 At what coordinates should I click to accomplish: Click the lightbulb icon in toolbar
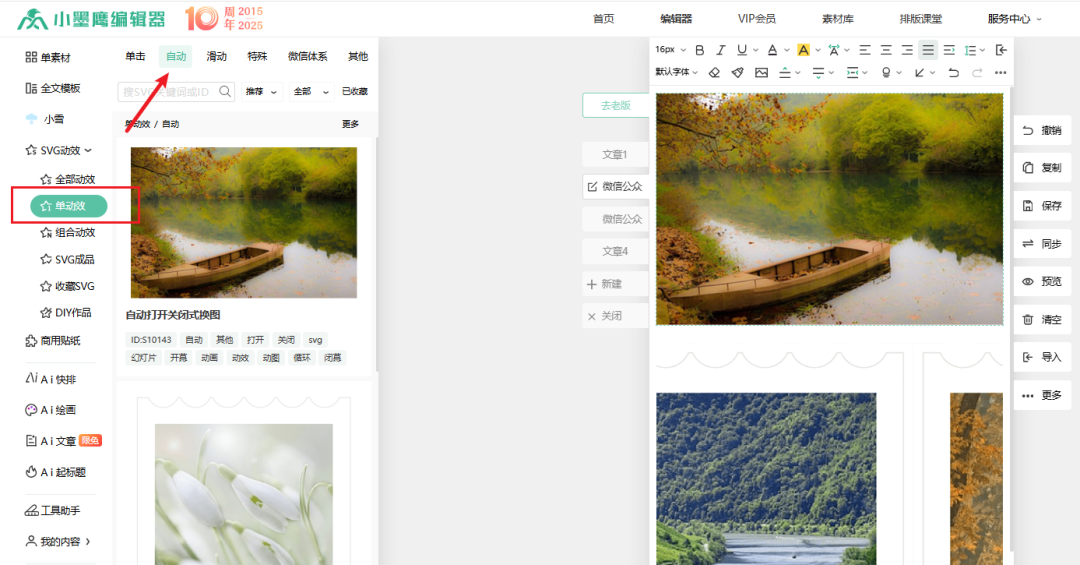pyautogui.click(x=886, y=72)
